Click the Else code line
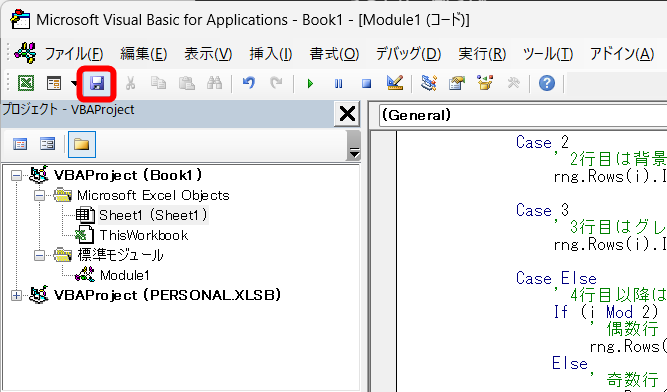This screenshot has height=392, width=667. [x=570, y=364]
